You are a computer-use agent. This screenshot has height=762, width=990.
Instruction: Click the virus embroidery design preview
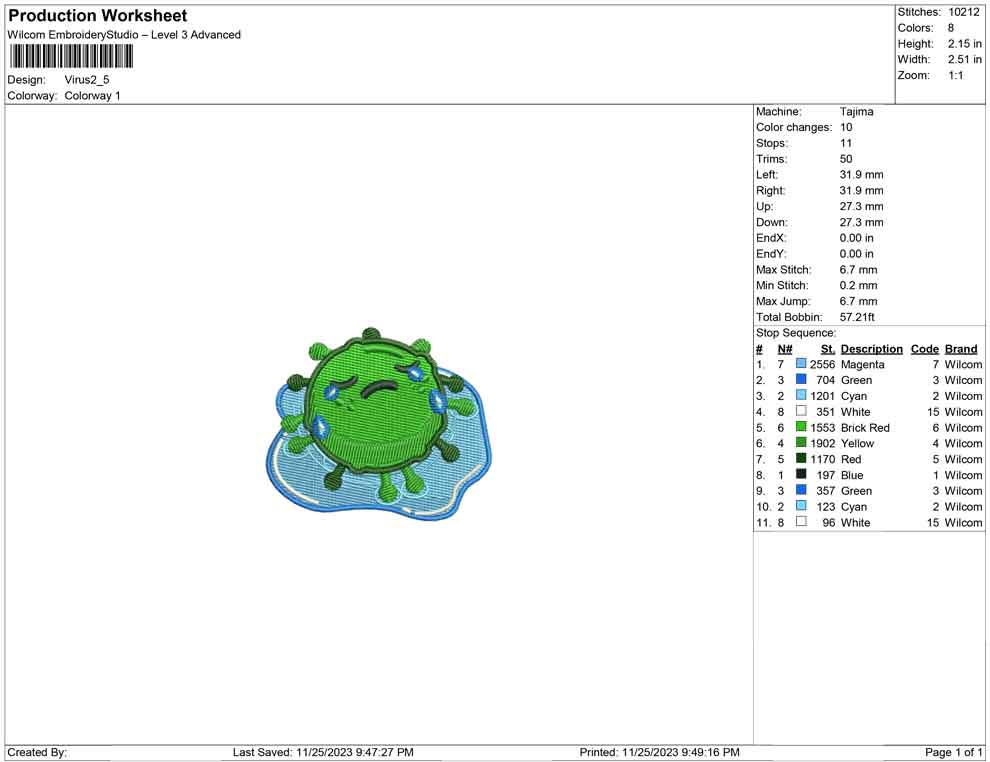pos(378,424)
